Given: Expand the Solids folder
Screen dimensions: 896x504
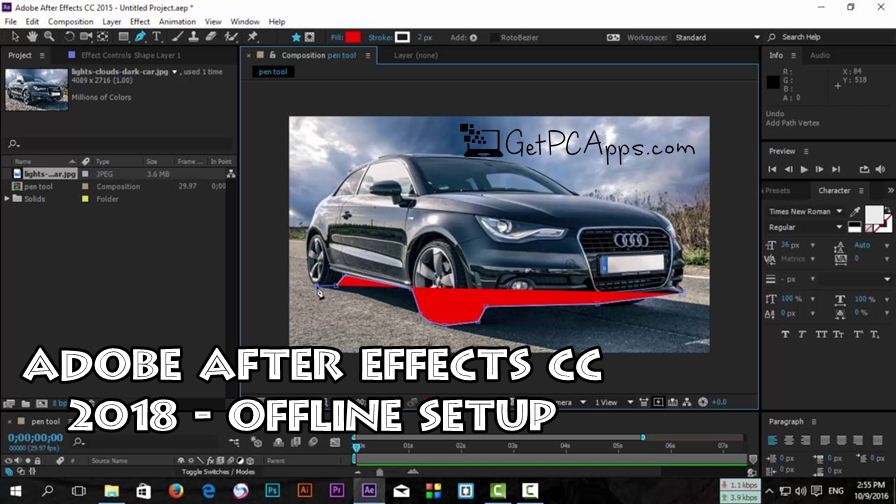Looking at the screenshot, I should click(7, 199).
